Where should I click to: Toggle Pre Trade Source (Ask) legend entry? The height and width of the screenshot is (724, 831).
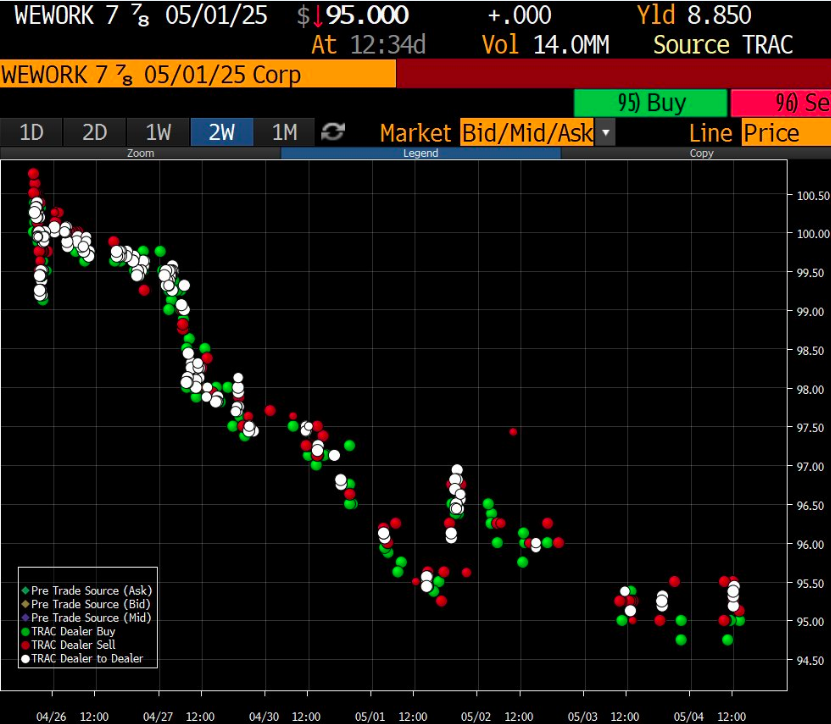[87, 590]
